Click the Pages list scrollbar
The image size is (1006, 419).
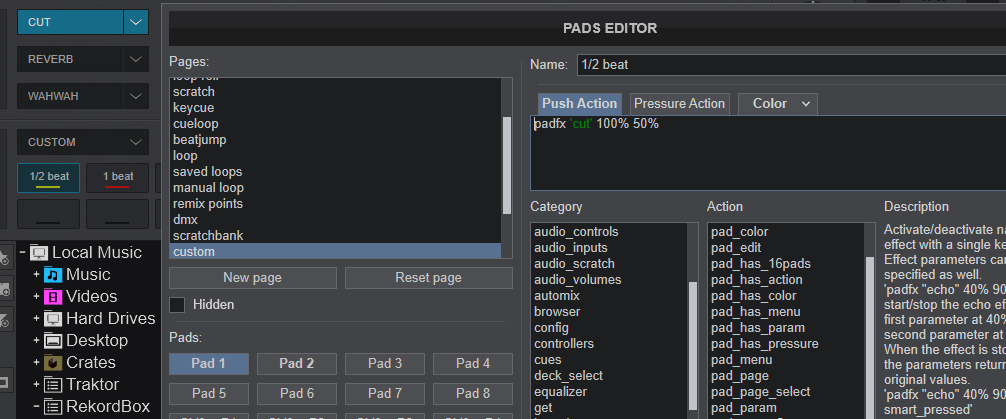tap(507, 165)
